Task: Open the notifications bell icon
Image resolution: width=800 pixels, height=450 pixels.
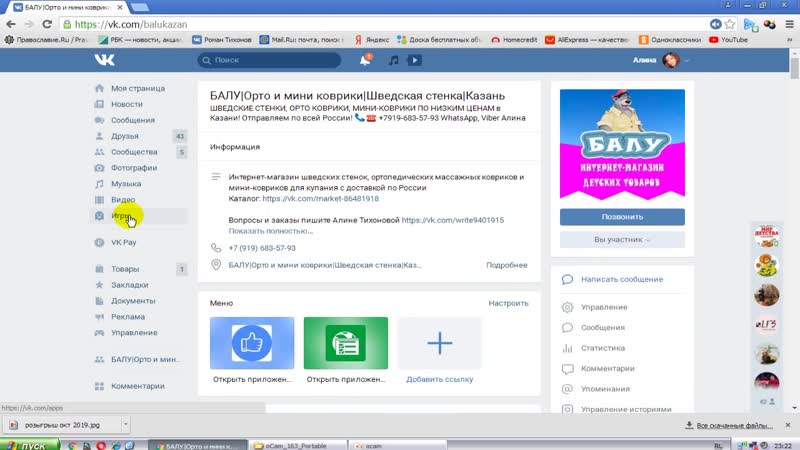Action: 365,60
